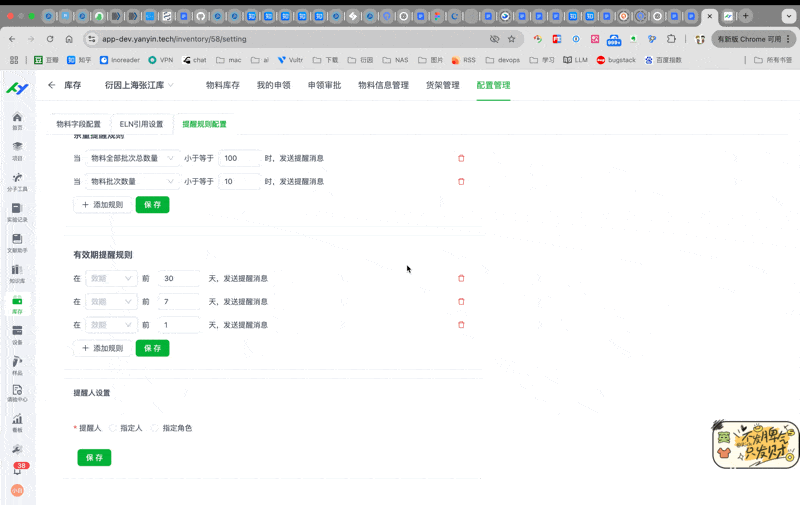Switch to the 物料信息管理 tab
The image size is (800, 505).
click(x=384, y=85)
